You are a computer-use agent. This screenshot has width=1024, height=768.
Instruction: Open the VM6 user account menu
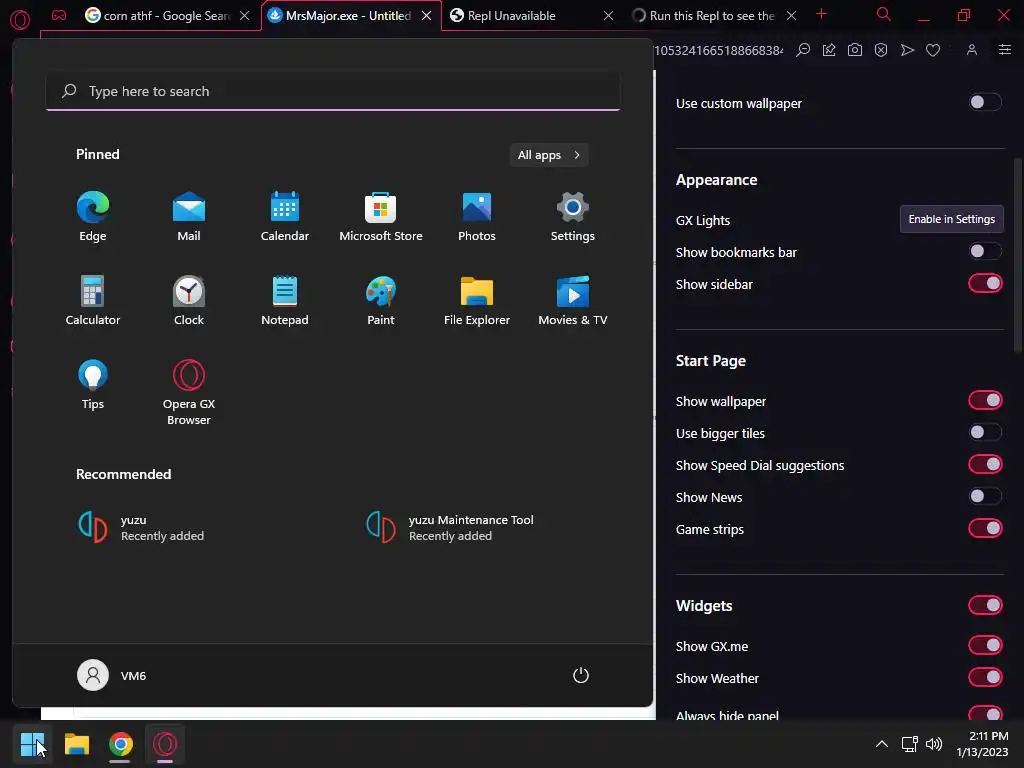pyautogui.click(x=112, y=675)
